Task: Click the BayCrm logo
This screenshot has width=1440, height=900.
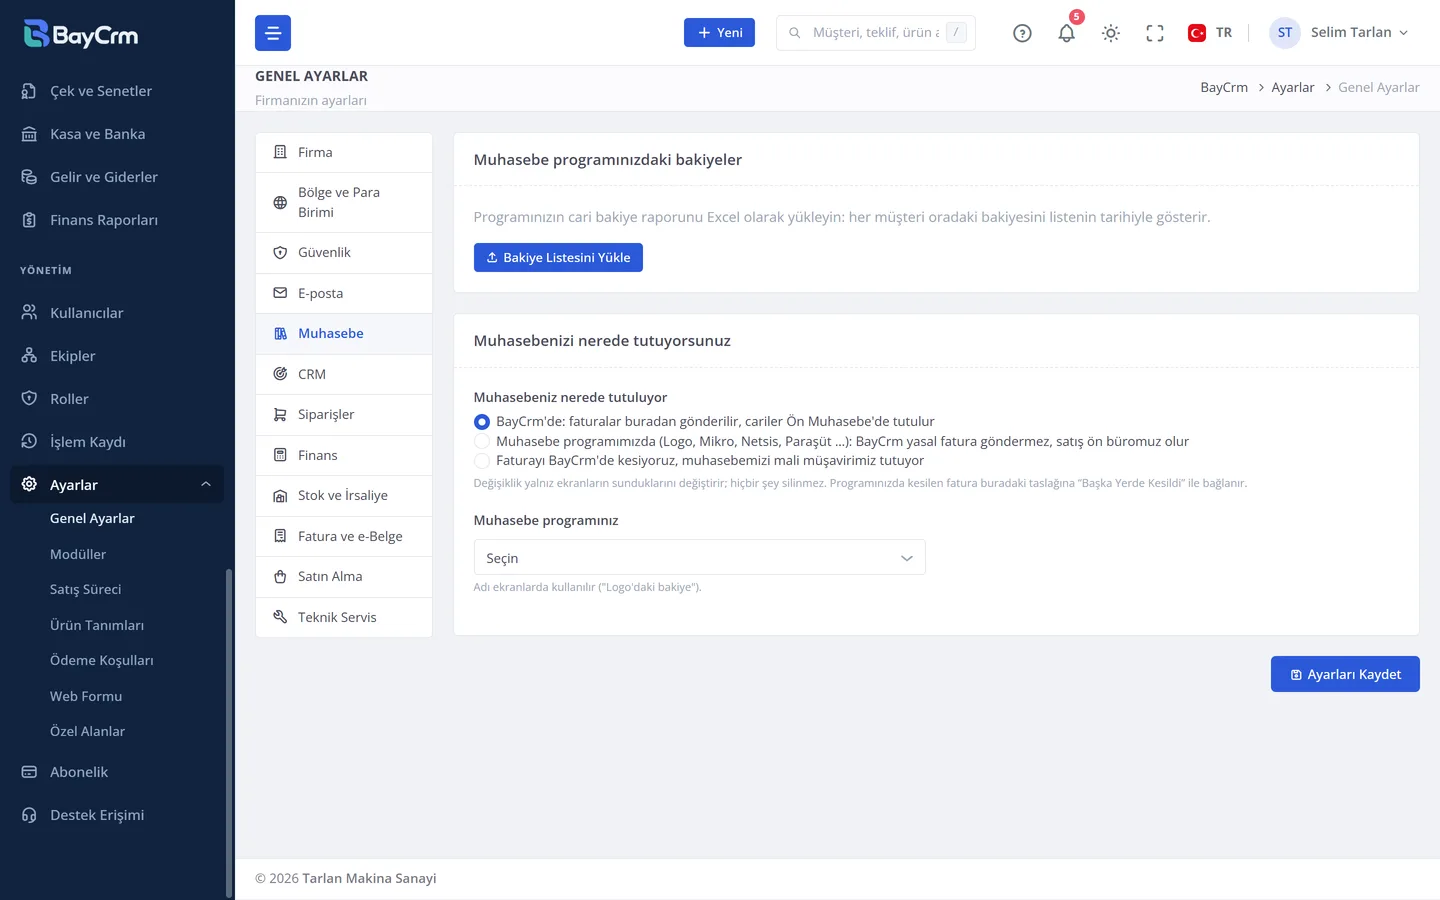Action: tap(81, 34)
